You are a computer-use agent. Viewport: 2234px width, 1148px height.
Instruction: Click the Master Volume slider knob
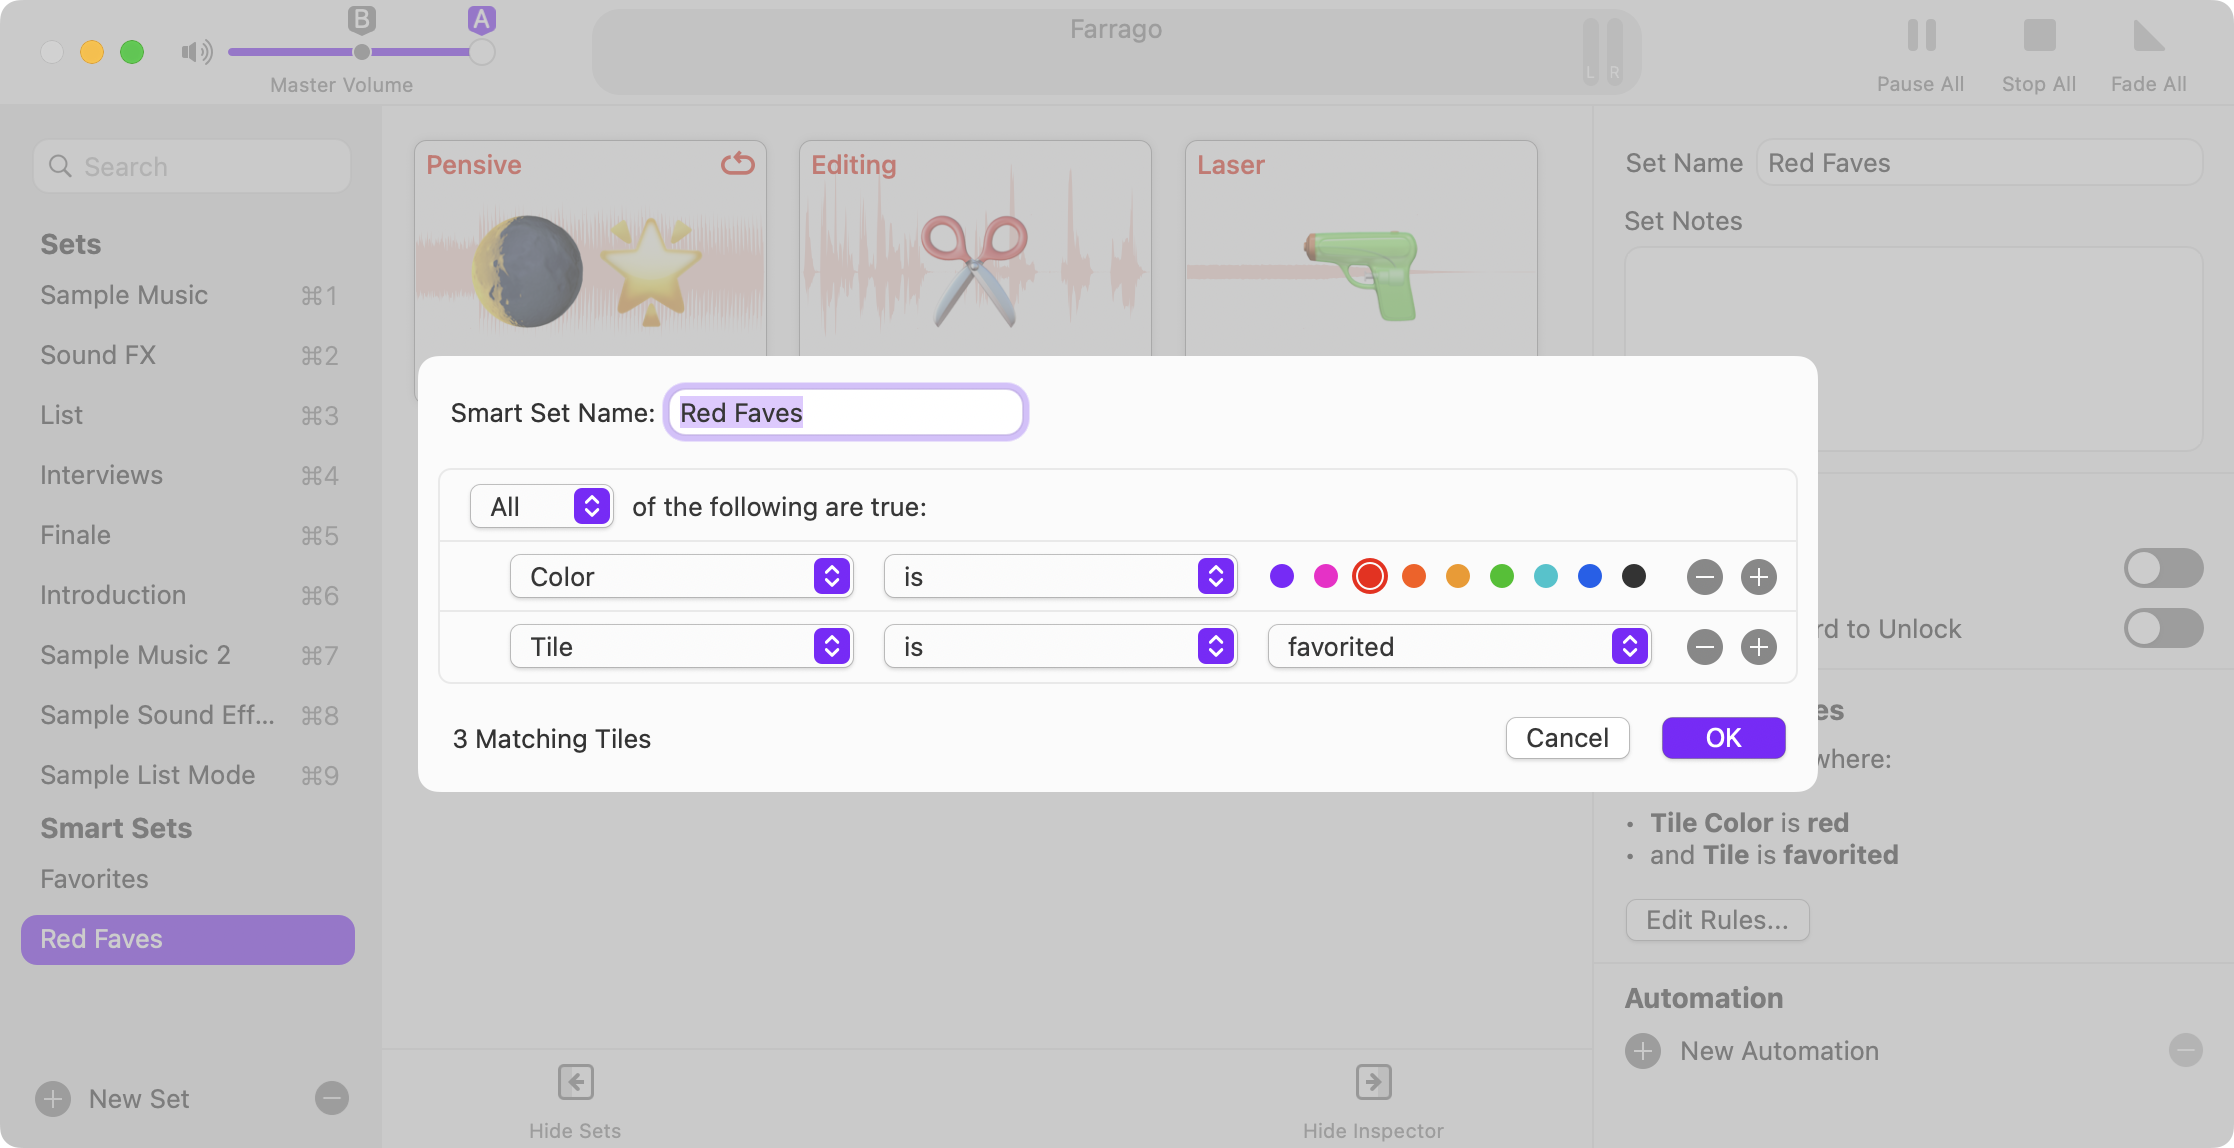coord(482,52)
